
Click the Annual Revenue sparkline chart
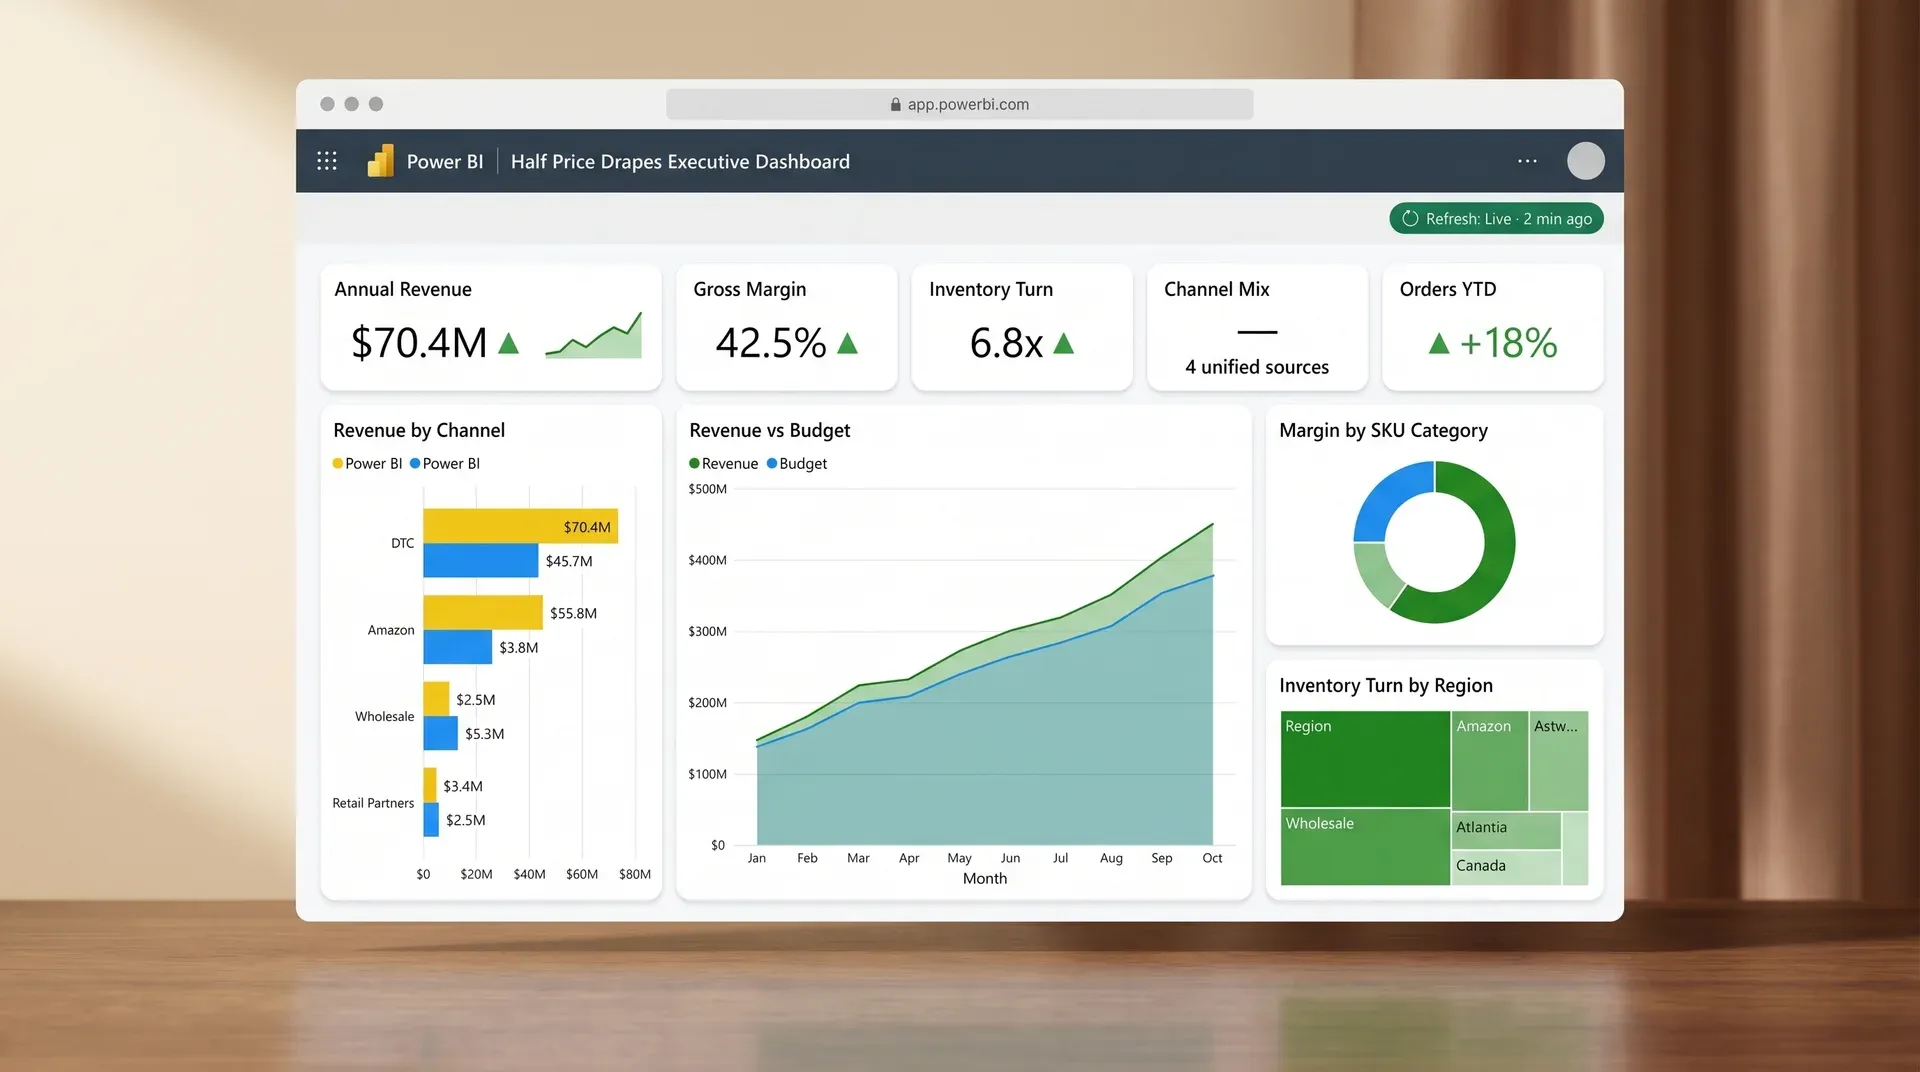[x=594, y=336]
